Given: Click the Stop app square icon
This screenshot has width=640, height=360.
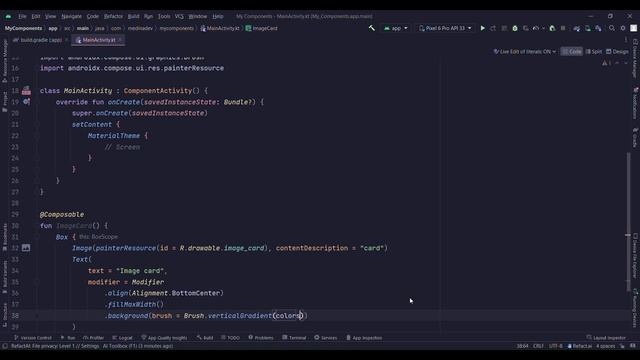Looking at the screenshot, I should tap(563, 28).
